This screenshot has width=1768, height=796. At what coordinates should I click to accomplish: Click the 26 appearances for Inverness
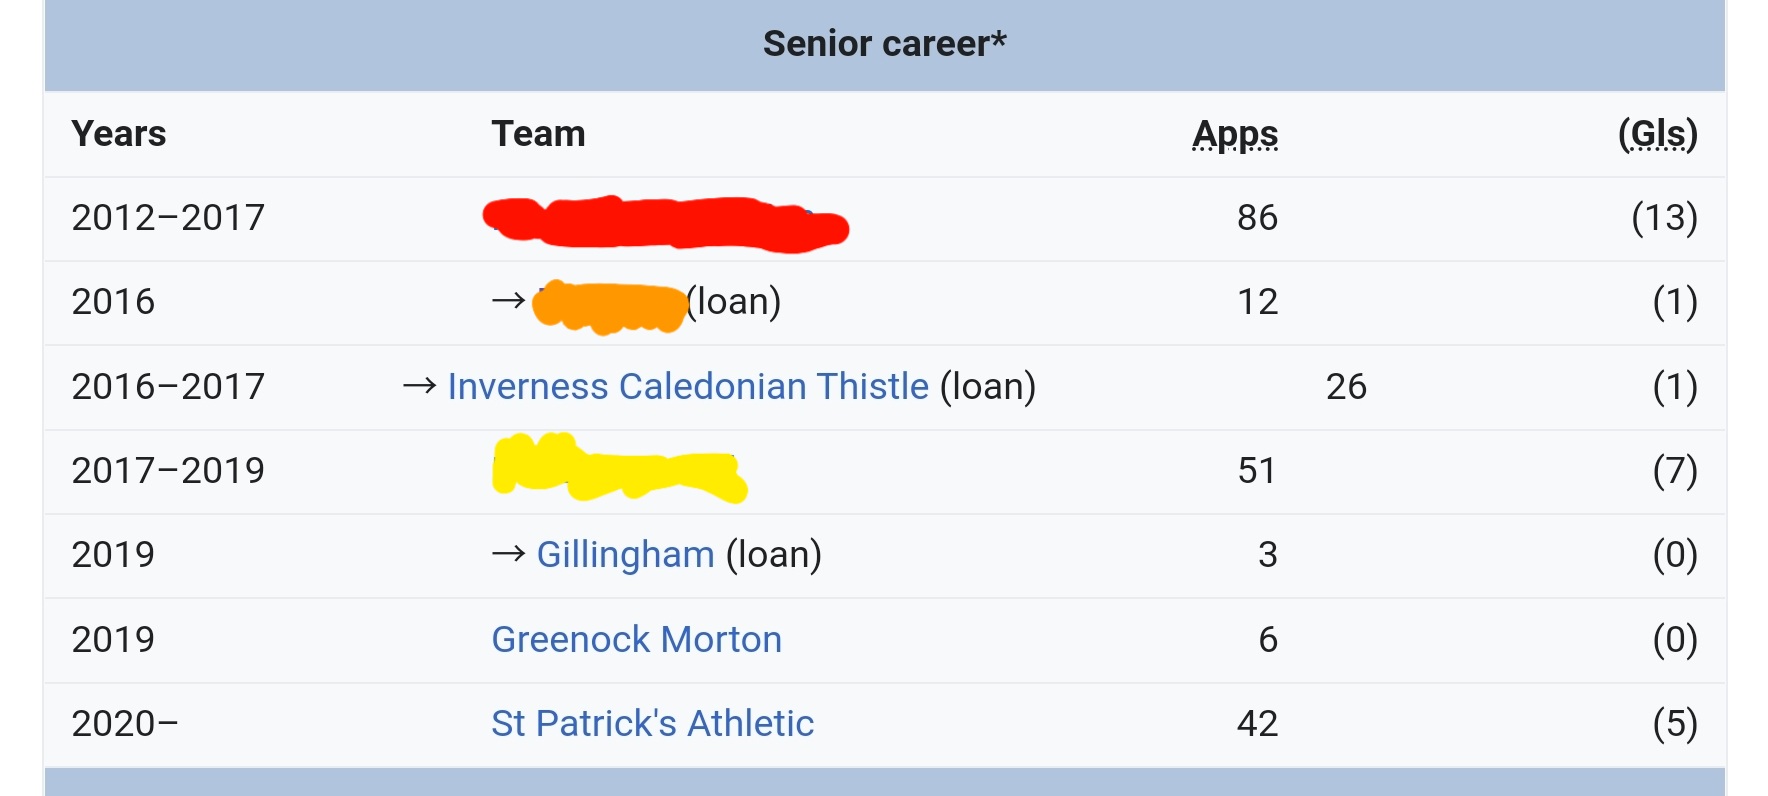[x=1346, y=387]
